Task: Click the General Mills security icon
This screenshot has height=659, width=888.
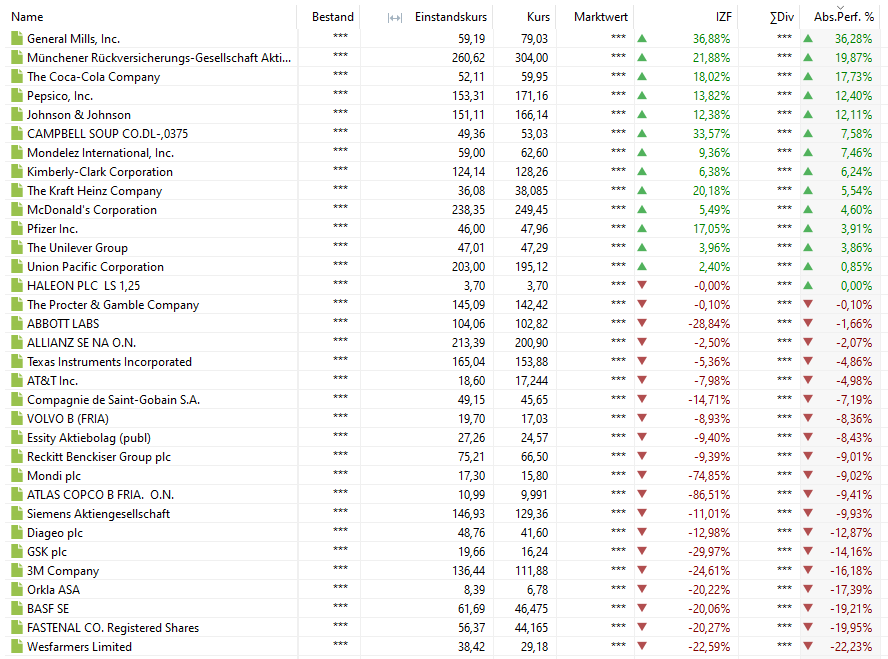Action: point(16,39)
